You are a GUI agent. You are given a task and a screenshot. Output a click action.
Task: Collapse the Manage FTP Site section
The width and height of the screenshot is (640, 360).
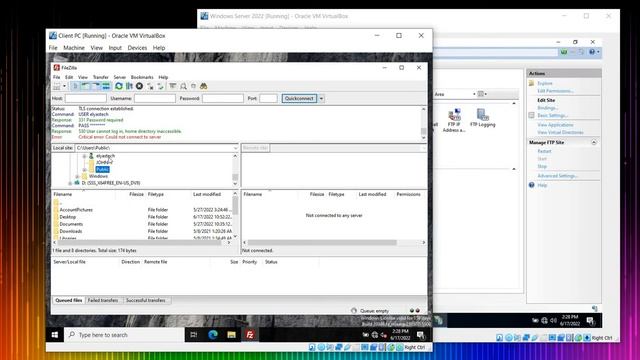coord(594,142)
